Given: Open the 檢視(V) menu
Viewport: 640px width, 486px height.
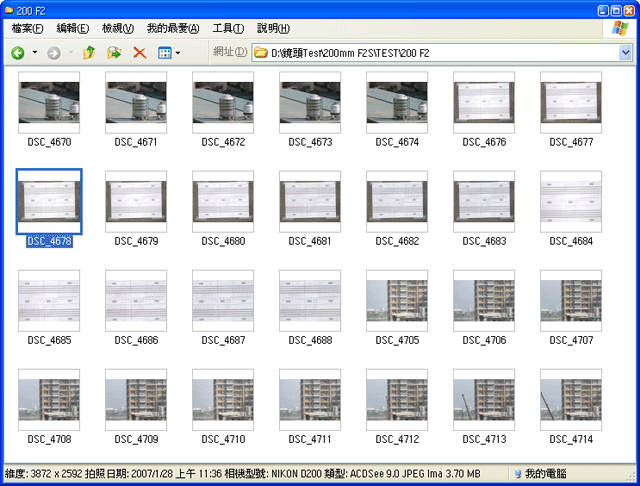Looking at the screenshot, I should click(x=118, y=28).
